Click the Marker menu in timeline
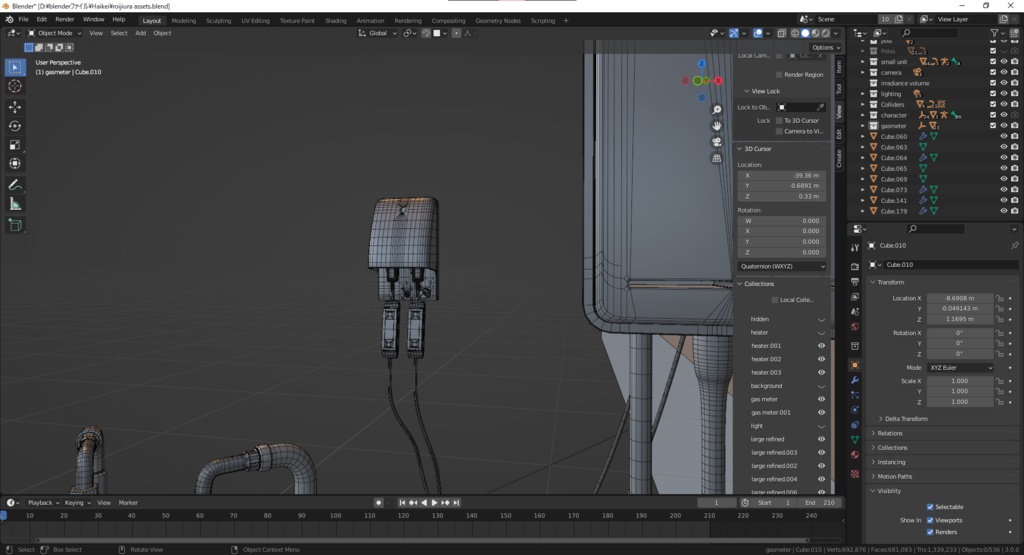Image resolution: width=1024 pixels, height=555 pixels. tap(128, 503)
